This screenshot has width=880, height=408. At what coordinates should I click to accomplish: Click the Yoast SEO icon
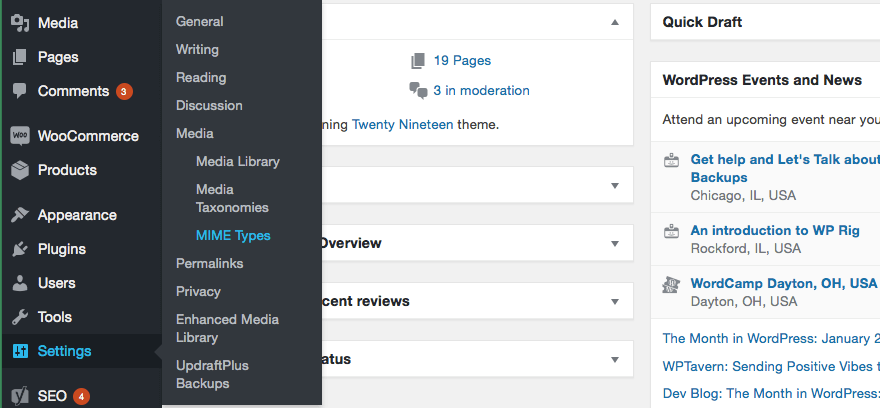pyautogui.click(x=19, y=396)
